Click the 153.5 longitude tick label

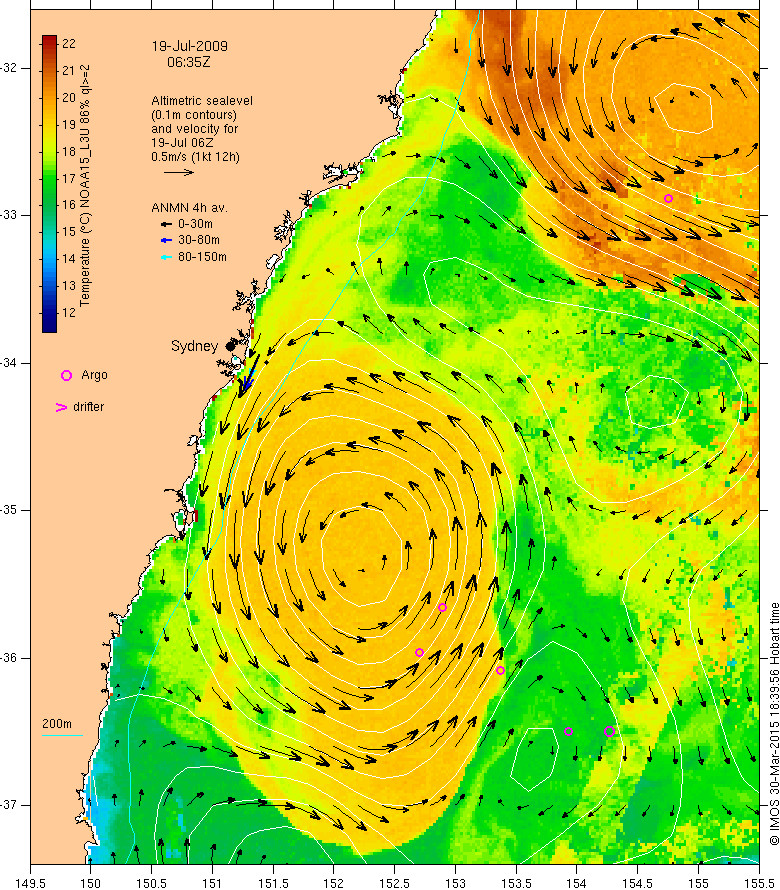click(516, 883)
